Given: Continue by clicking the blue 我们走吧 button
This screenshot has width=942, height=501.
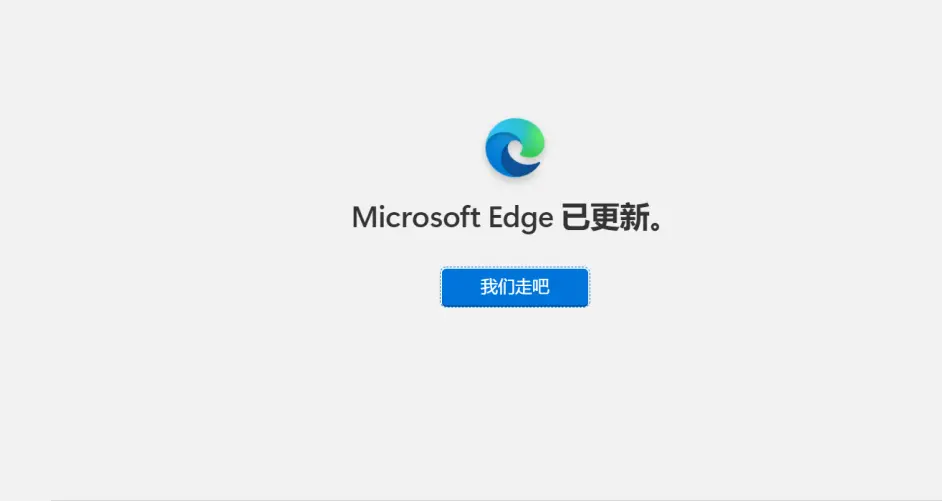Looking at the screenshot, I should point(515,287).
